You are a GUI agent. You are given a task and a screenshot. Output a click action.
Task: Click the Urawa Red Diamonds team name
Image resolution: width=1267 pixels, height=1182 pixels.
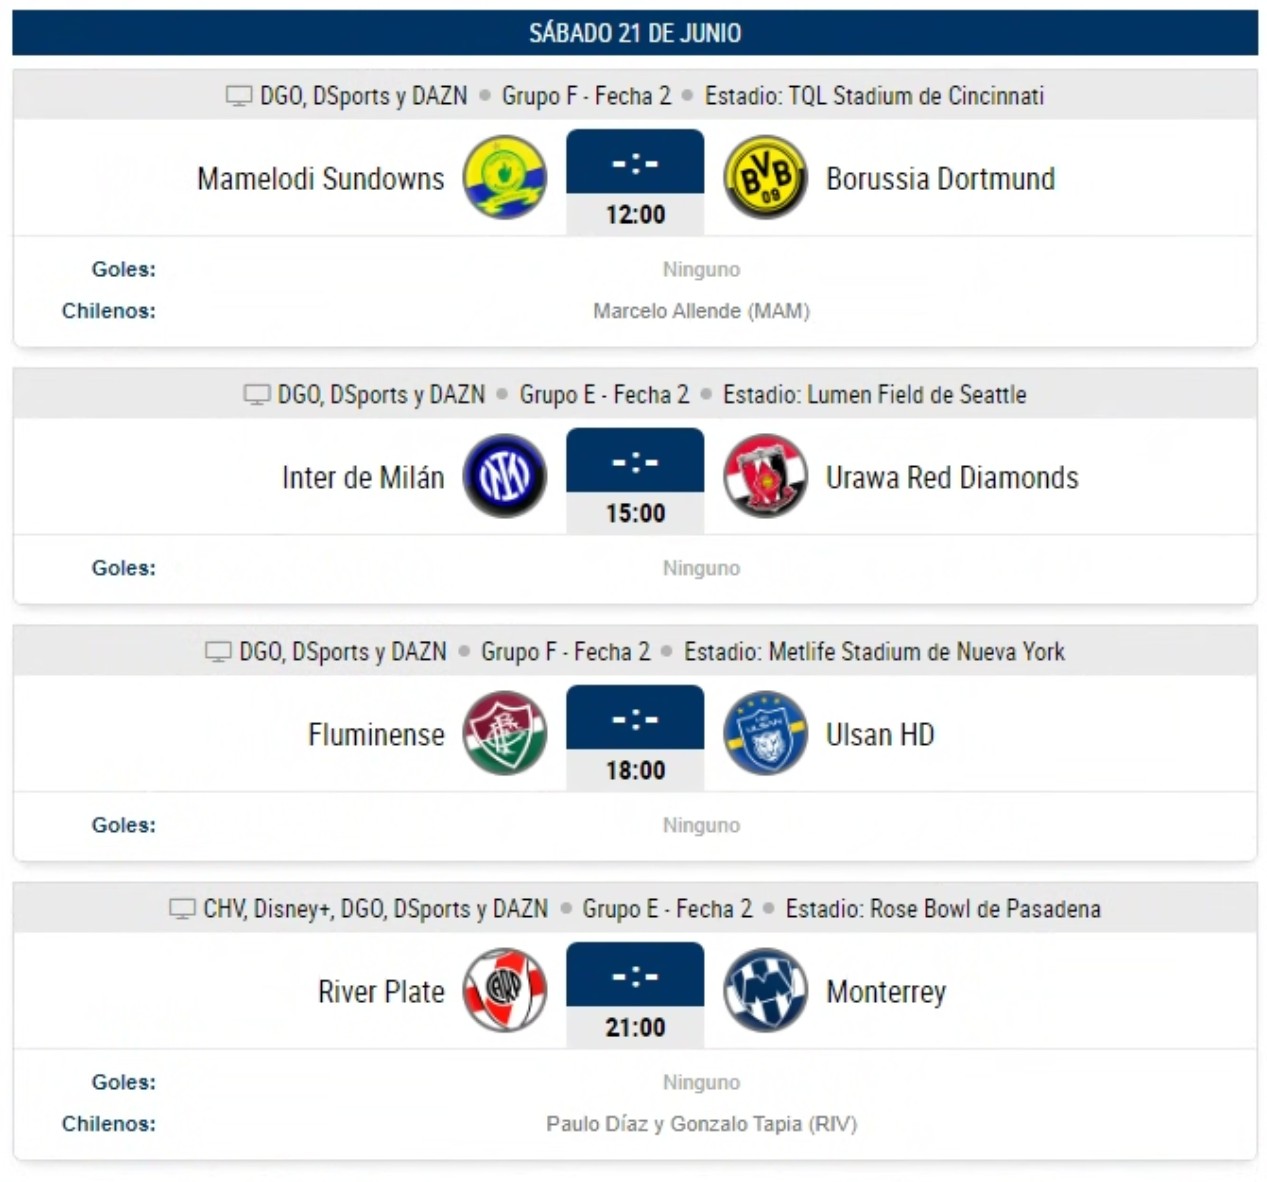pos(952,478)
